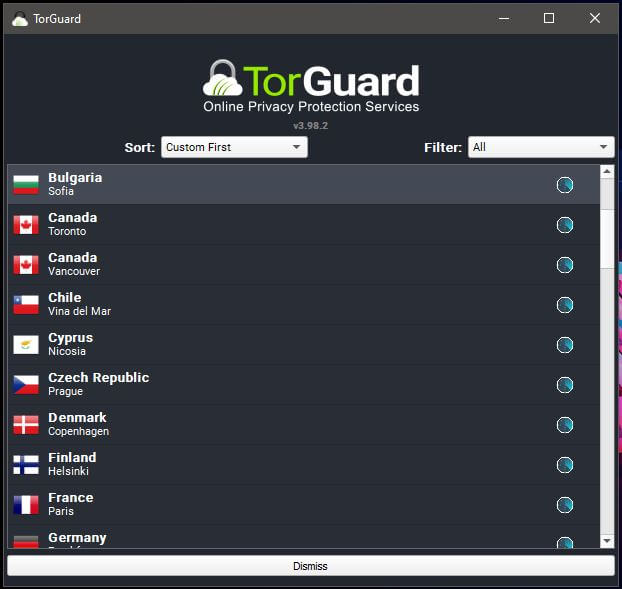Click the Chile flag icon
The image size is (622, 589).
point(26,305)
